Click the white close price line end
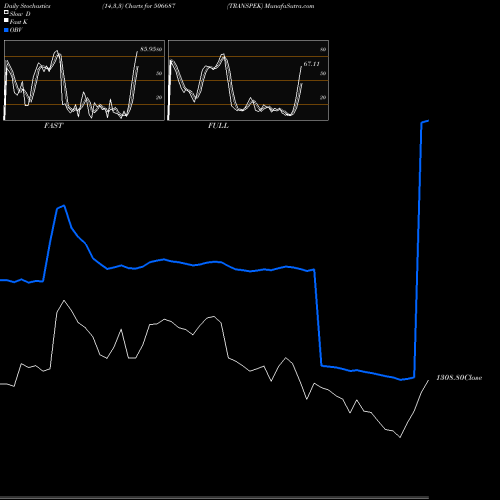Screen dimensions: 500x500 [428, 380]
